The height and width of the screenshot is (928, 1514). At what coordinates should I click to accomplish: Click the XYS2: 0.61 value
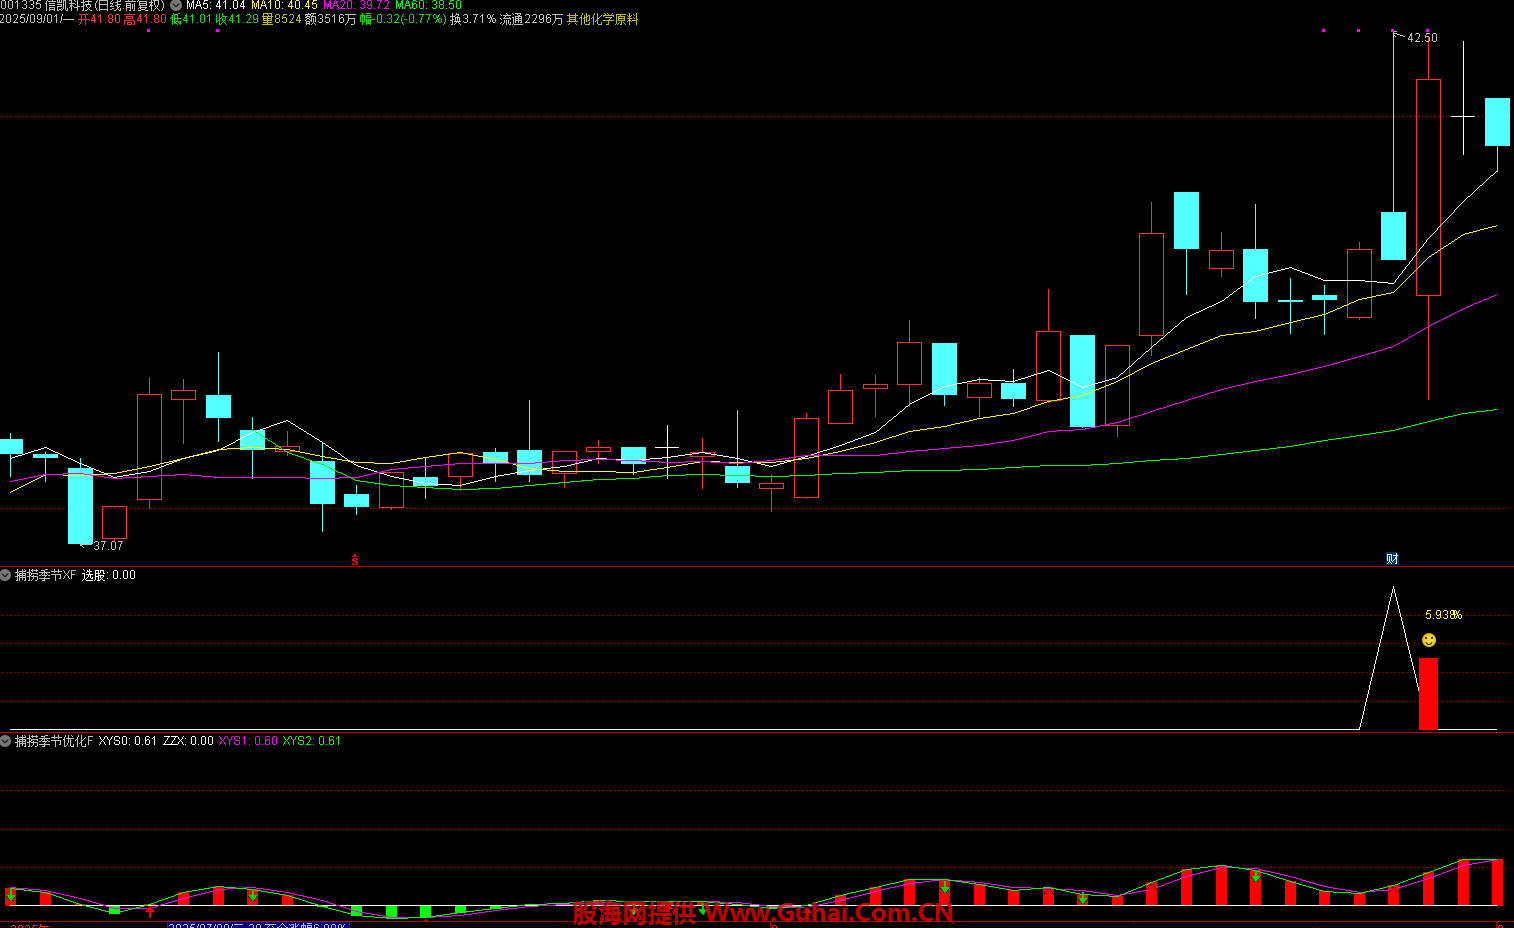[312, 741]
